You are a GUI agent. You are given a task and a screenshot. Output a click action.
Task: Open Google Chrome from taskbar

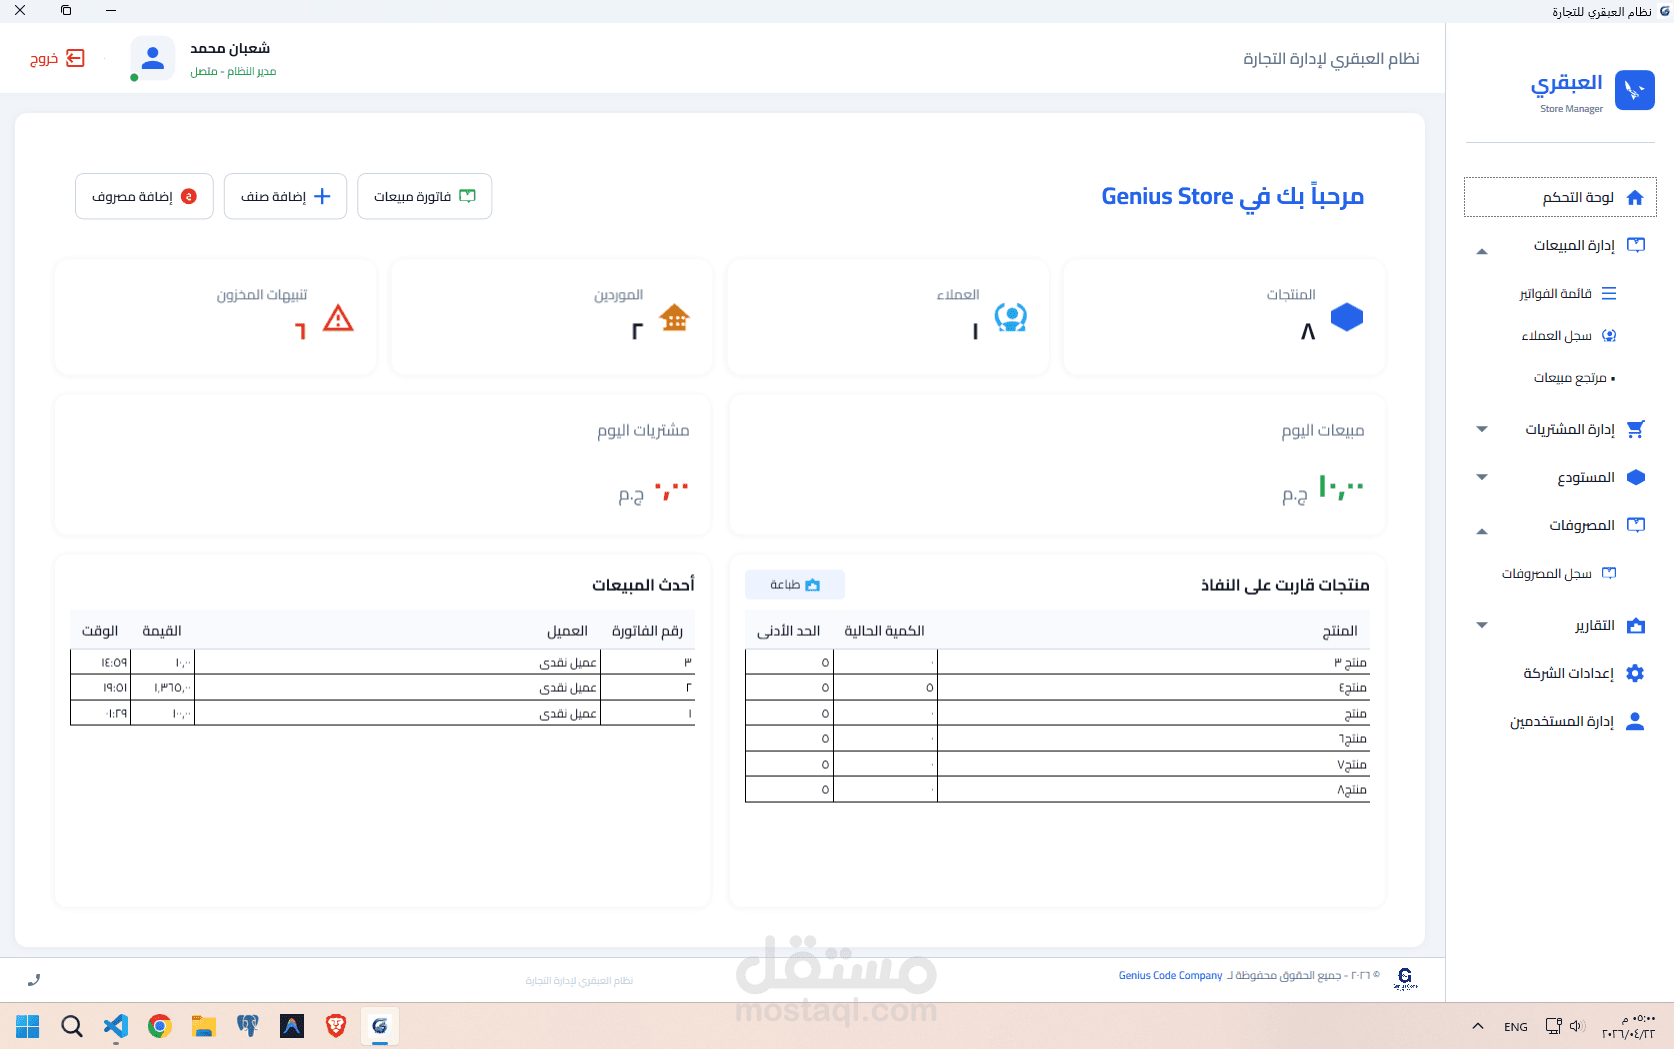[x=160, y=1026]
